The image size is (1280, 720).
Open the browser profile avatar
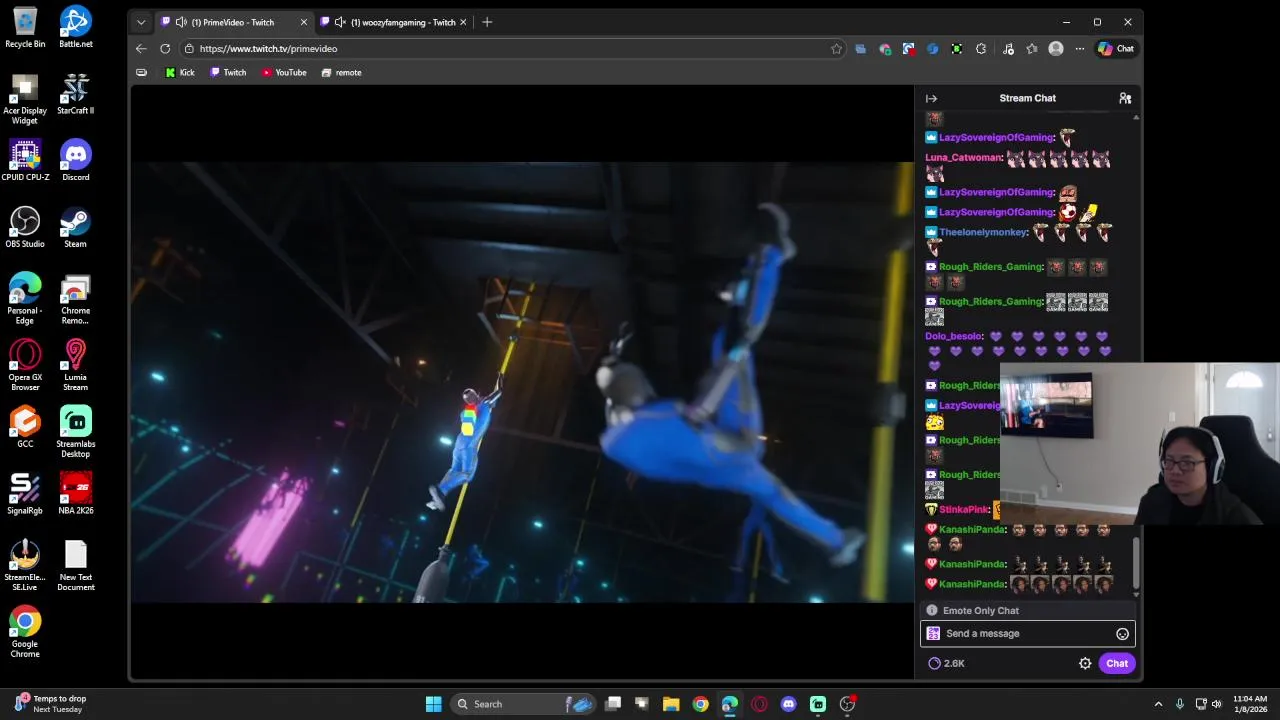(1056, 48)
